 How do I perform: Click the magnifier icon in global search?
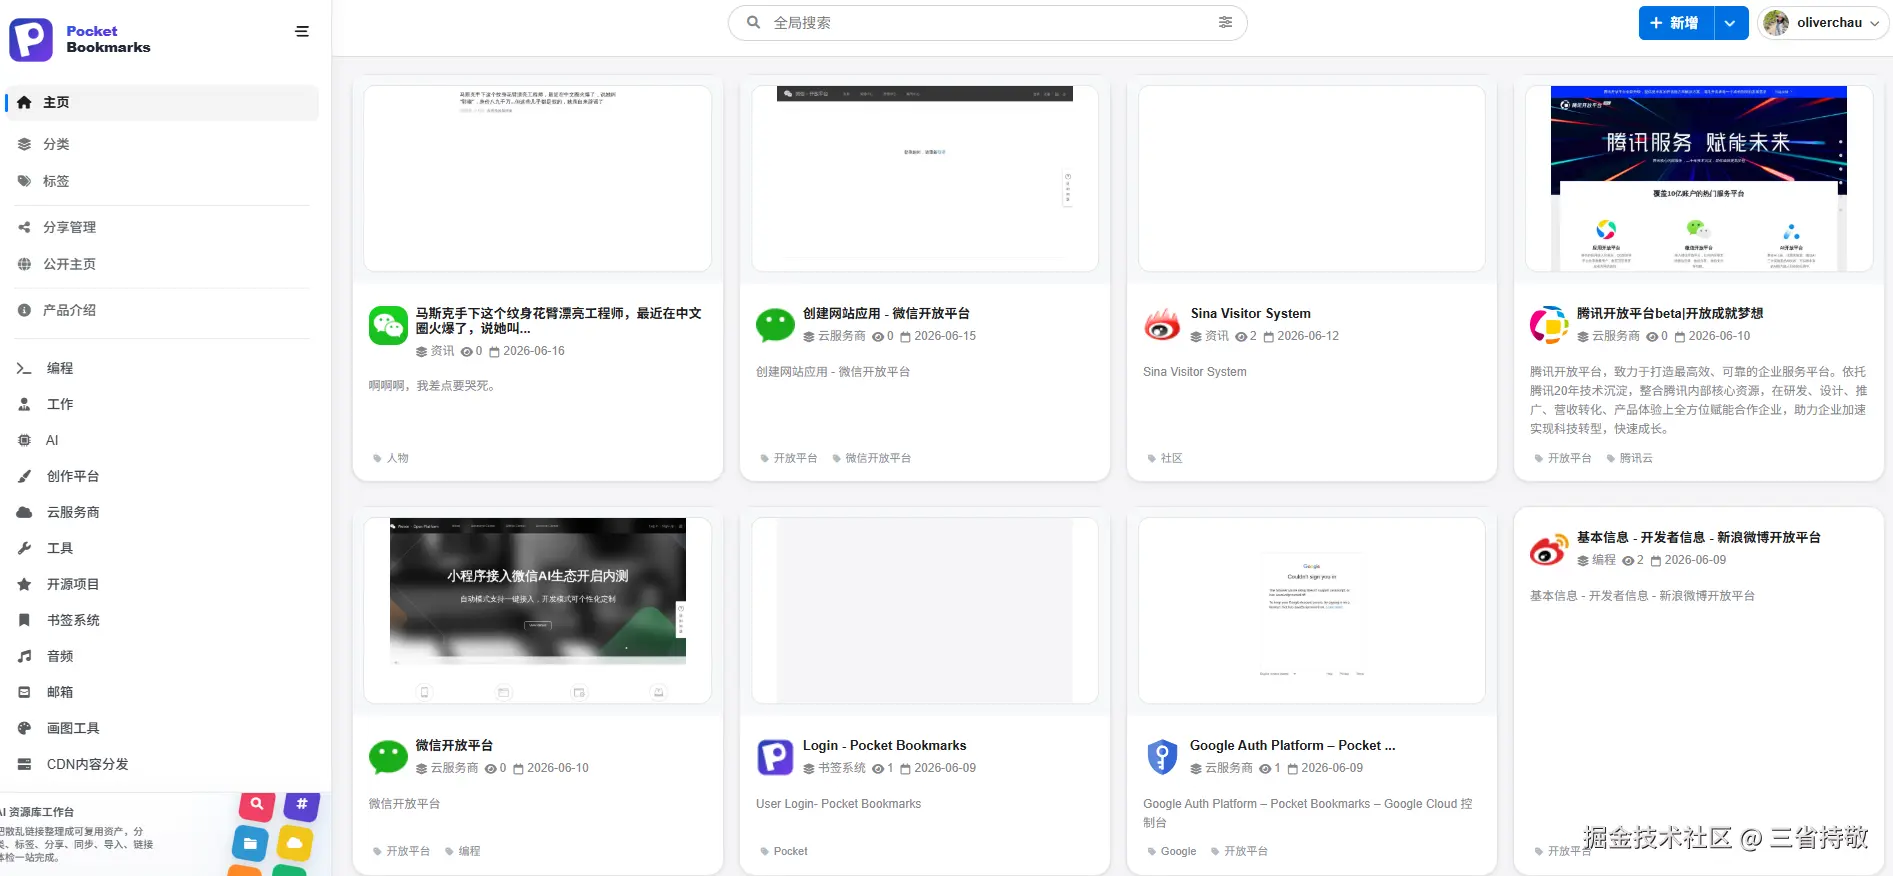pos(754,22)
